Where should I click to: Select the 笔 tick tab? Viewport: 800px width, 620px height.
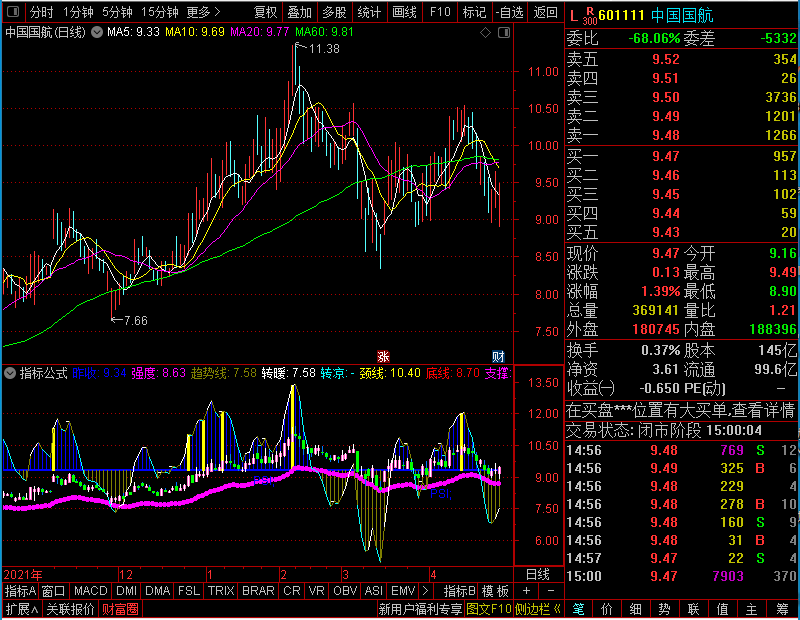point(578,609)
